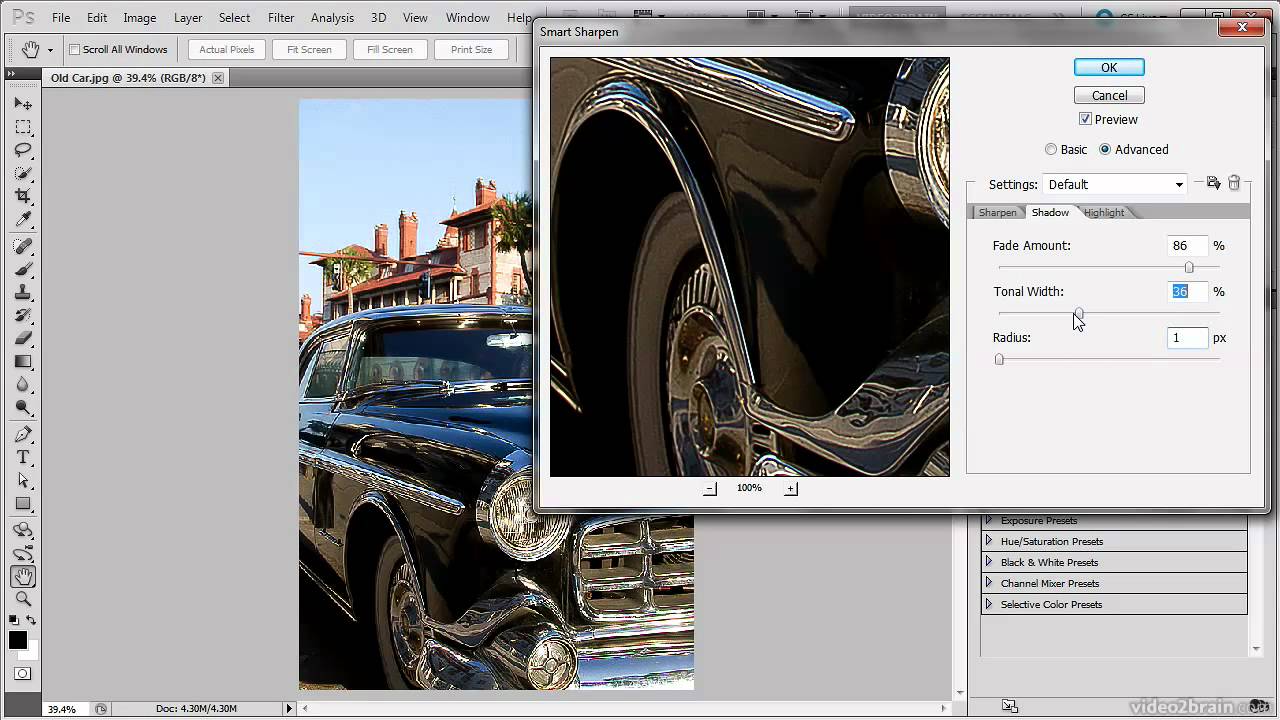Expand Selective Color Presets
This screenshot has width=1280, height=720.
(988, 604)
